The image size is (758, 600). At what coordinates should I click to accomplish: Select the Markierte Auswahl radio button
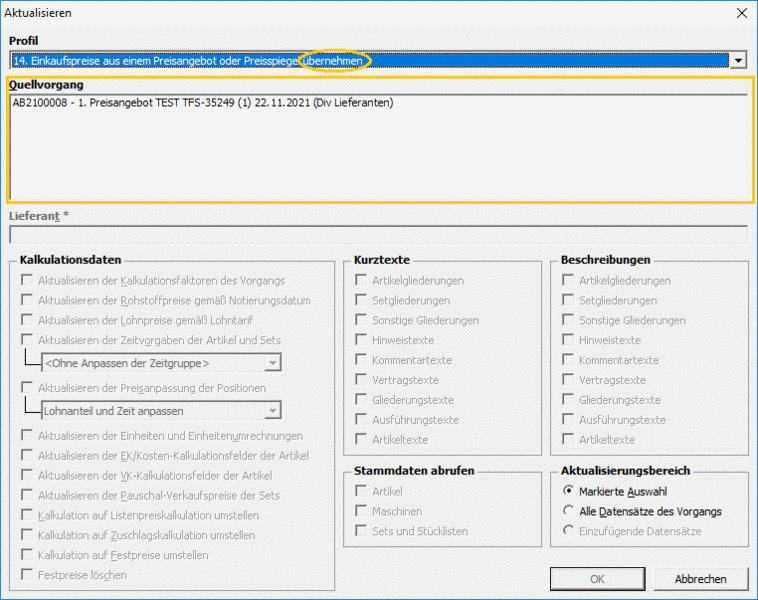point(568,491)
